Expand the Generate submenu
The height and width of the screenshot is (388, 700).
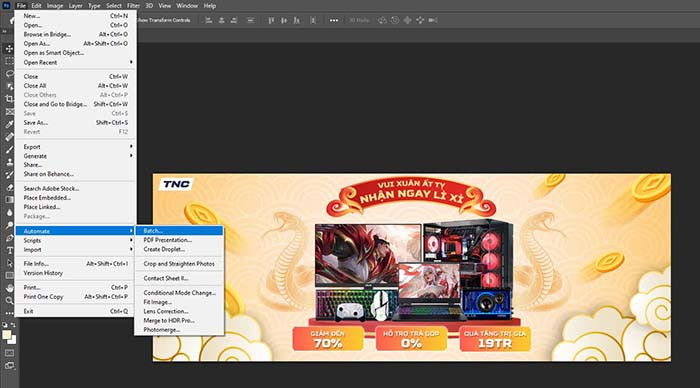coord(75,156)
